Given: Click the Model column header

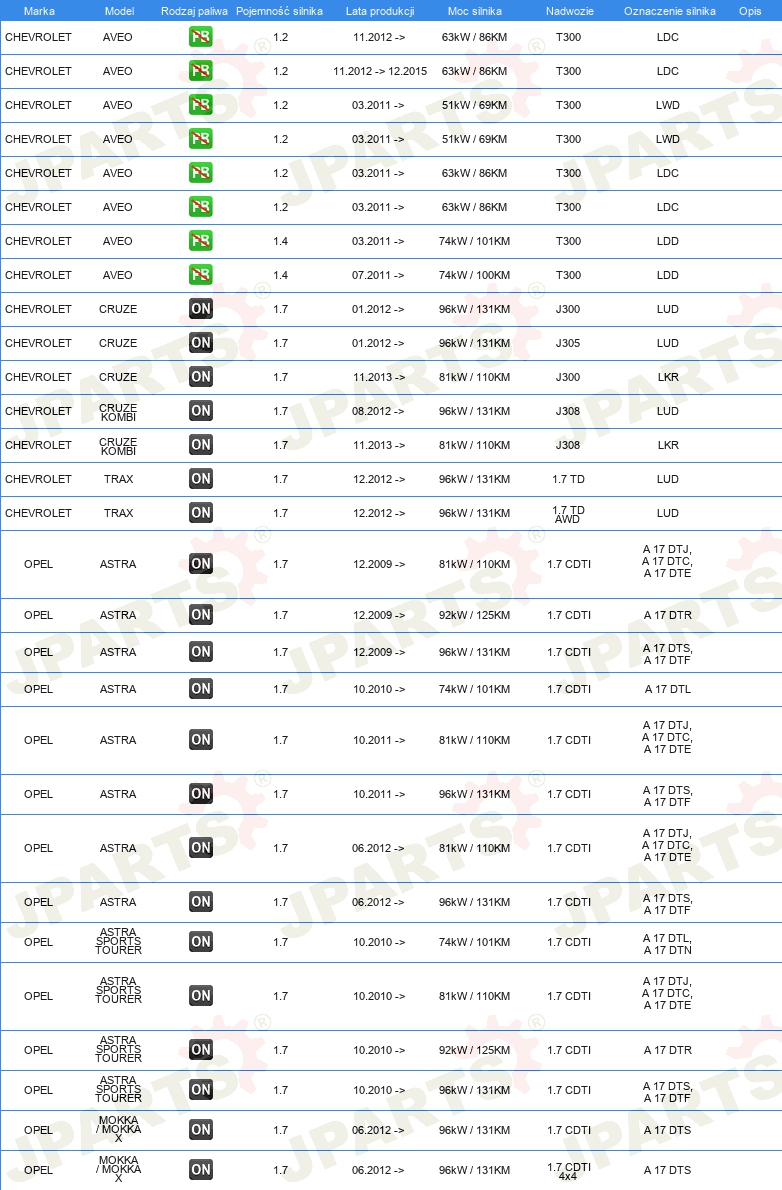Looking at the screenshot, I should (119, 11).
